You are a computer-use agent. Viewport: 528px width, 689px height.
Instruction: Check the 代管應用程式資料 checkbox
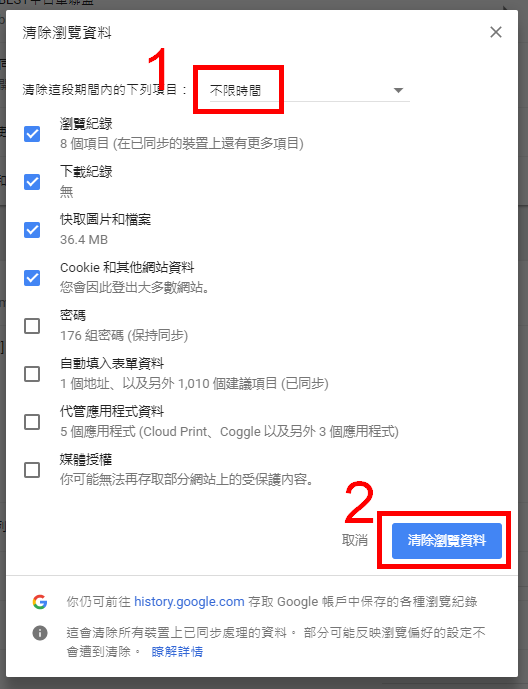tap(32, 422)
